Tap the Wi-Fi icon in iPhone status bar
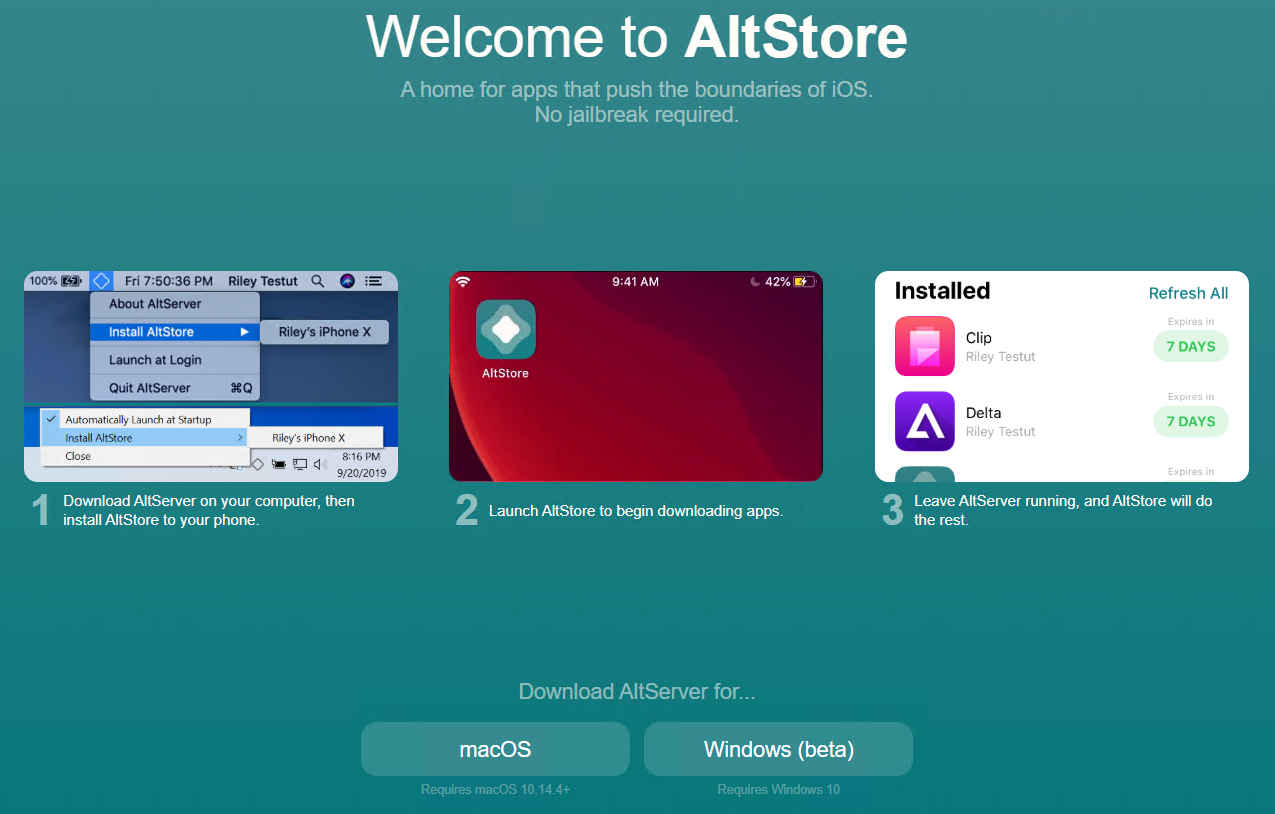1275x814 pixels. tap(463, 281)
